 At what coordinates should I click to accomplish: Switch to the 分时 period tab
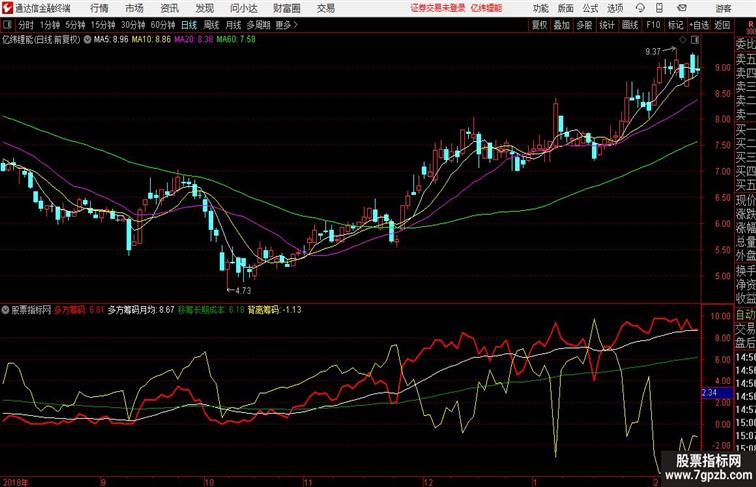coord(26,25)
